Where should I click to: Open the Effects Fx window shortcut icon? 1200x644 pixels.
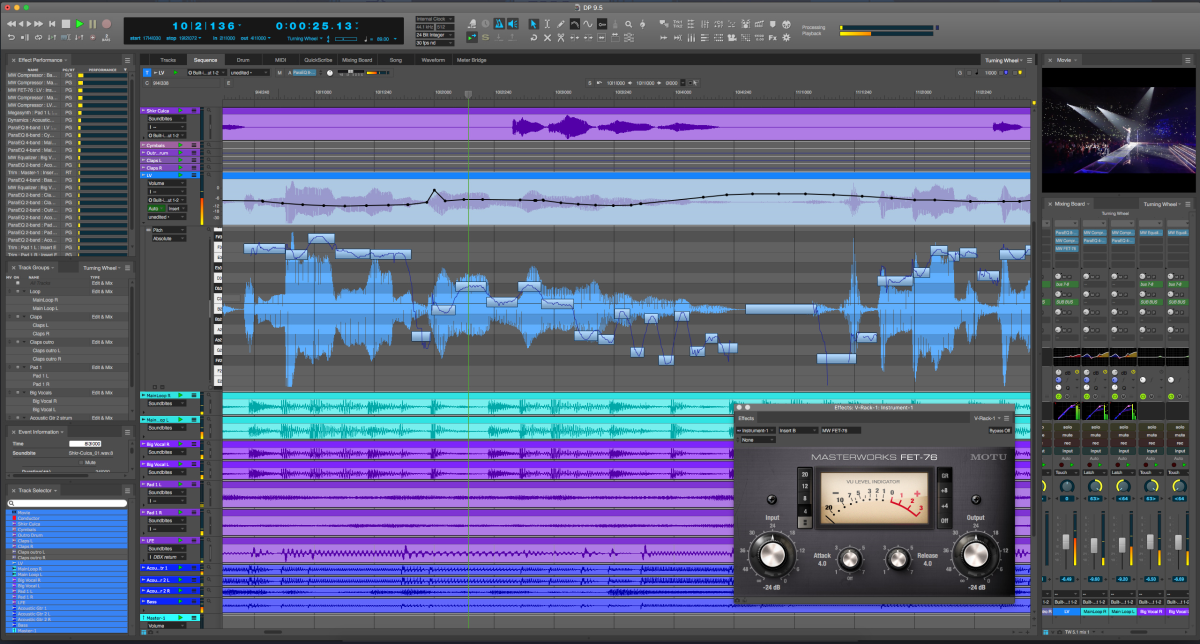pos(772,38)
